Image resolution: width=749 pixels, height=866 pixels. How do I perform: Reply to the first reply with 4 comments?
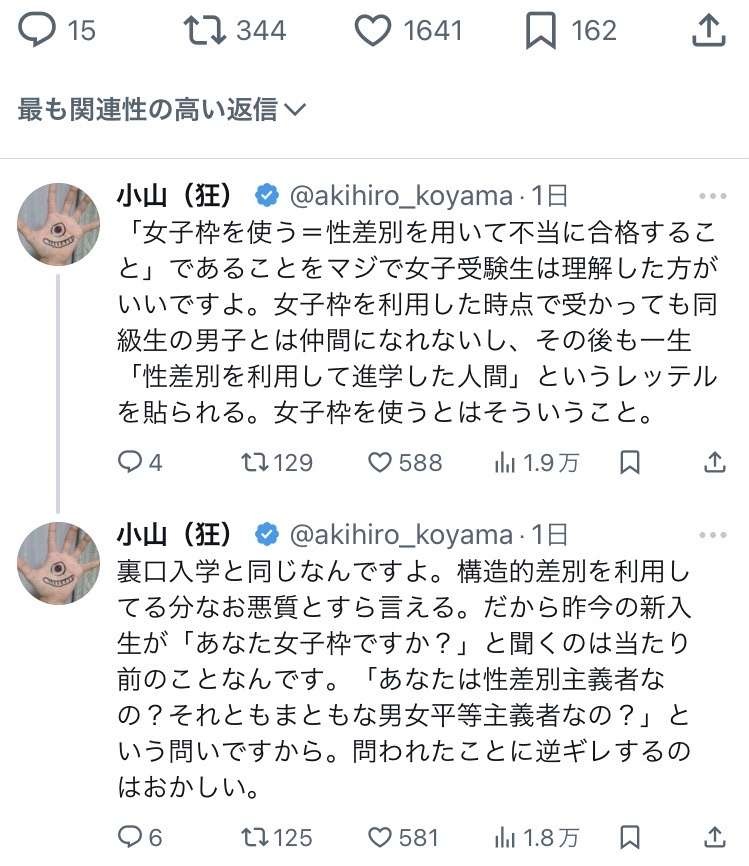[x=131, y=462]
